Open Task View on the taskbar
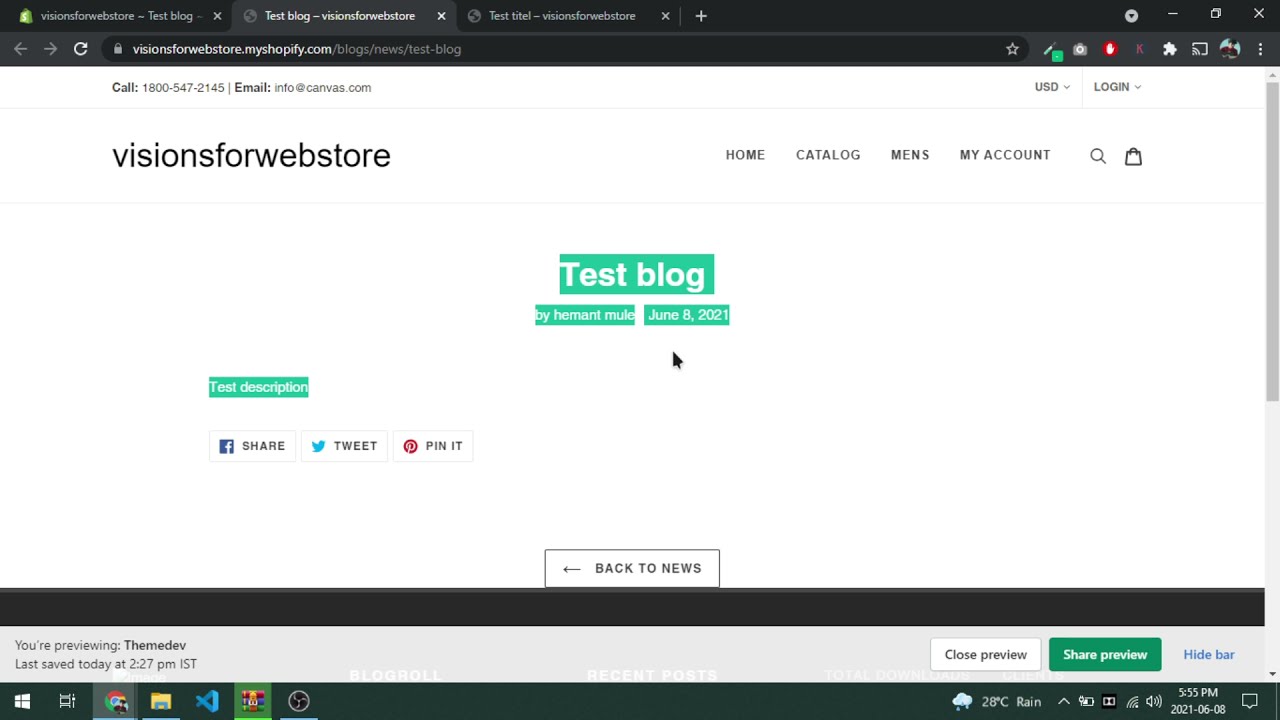This screenshot has width=1280, height=720. (x=67, y=701)
